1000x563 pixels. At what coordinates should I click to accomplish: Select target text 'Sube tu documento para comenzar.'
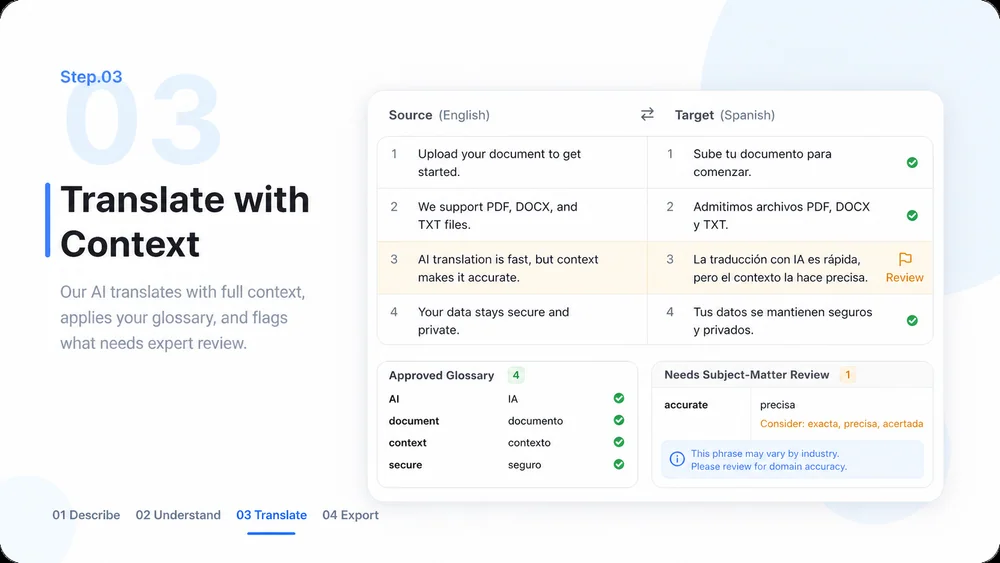tap(762, 163)
